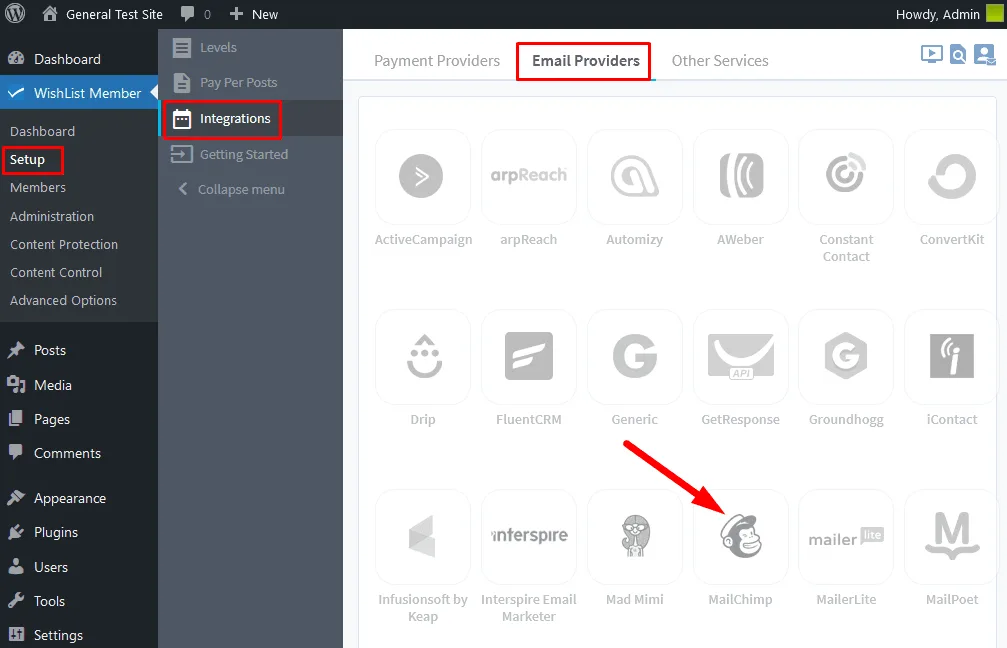Image resolution: width=1007 pixels, height=648 pixels.
Task: Open Advanced Options link
Action: [64, 301]
